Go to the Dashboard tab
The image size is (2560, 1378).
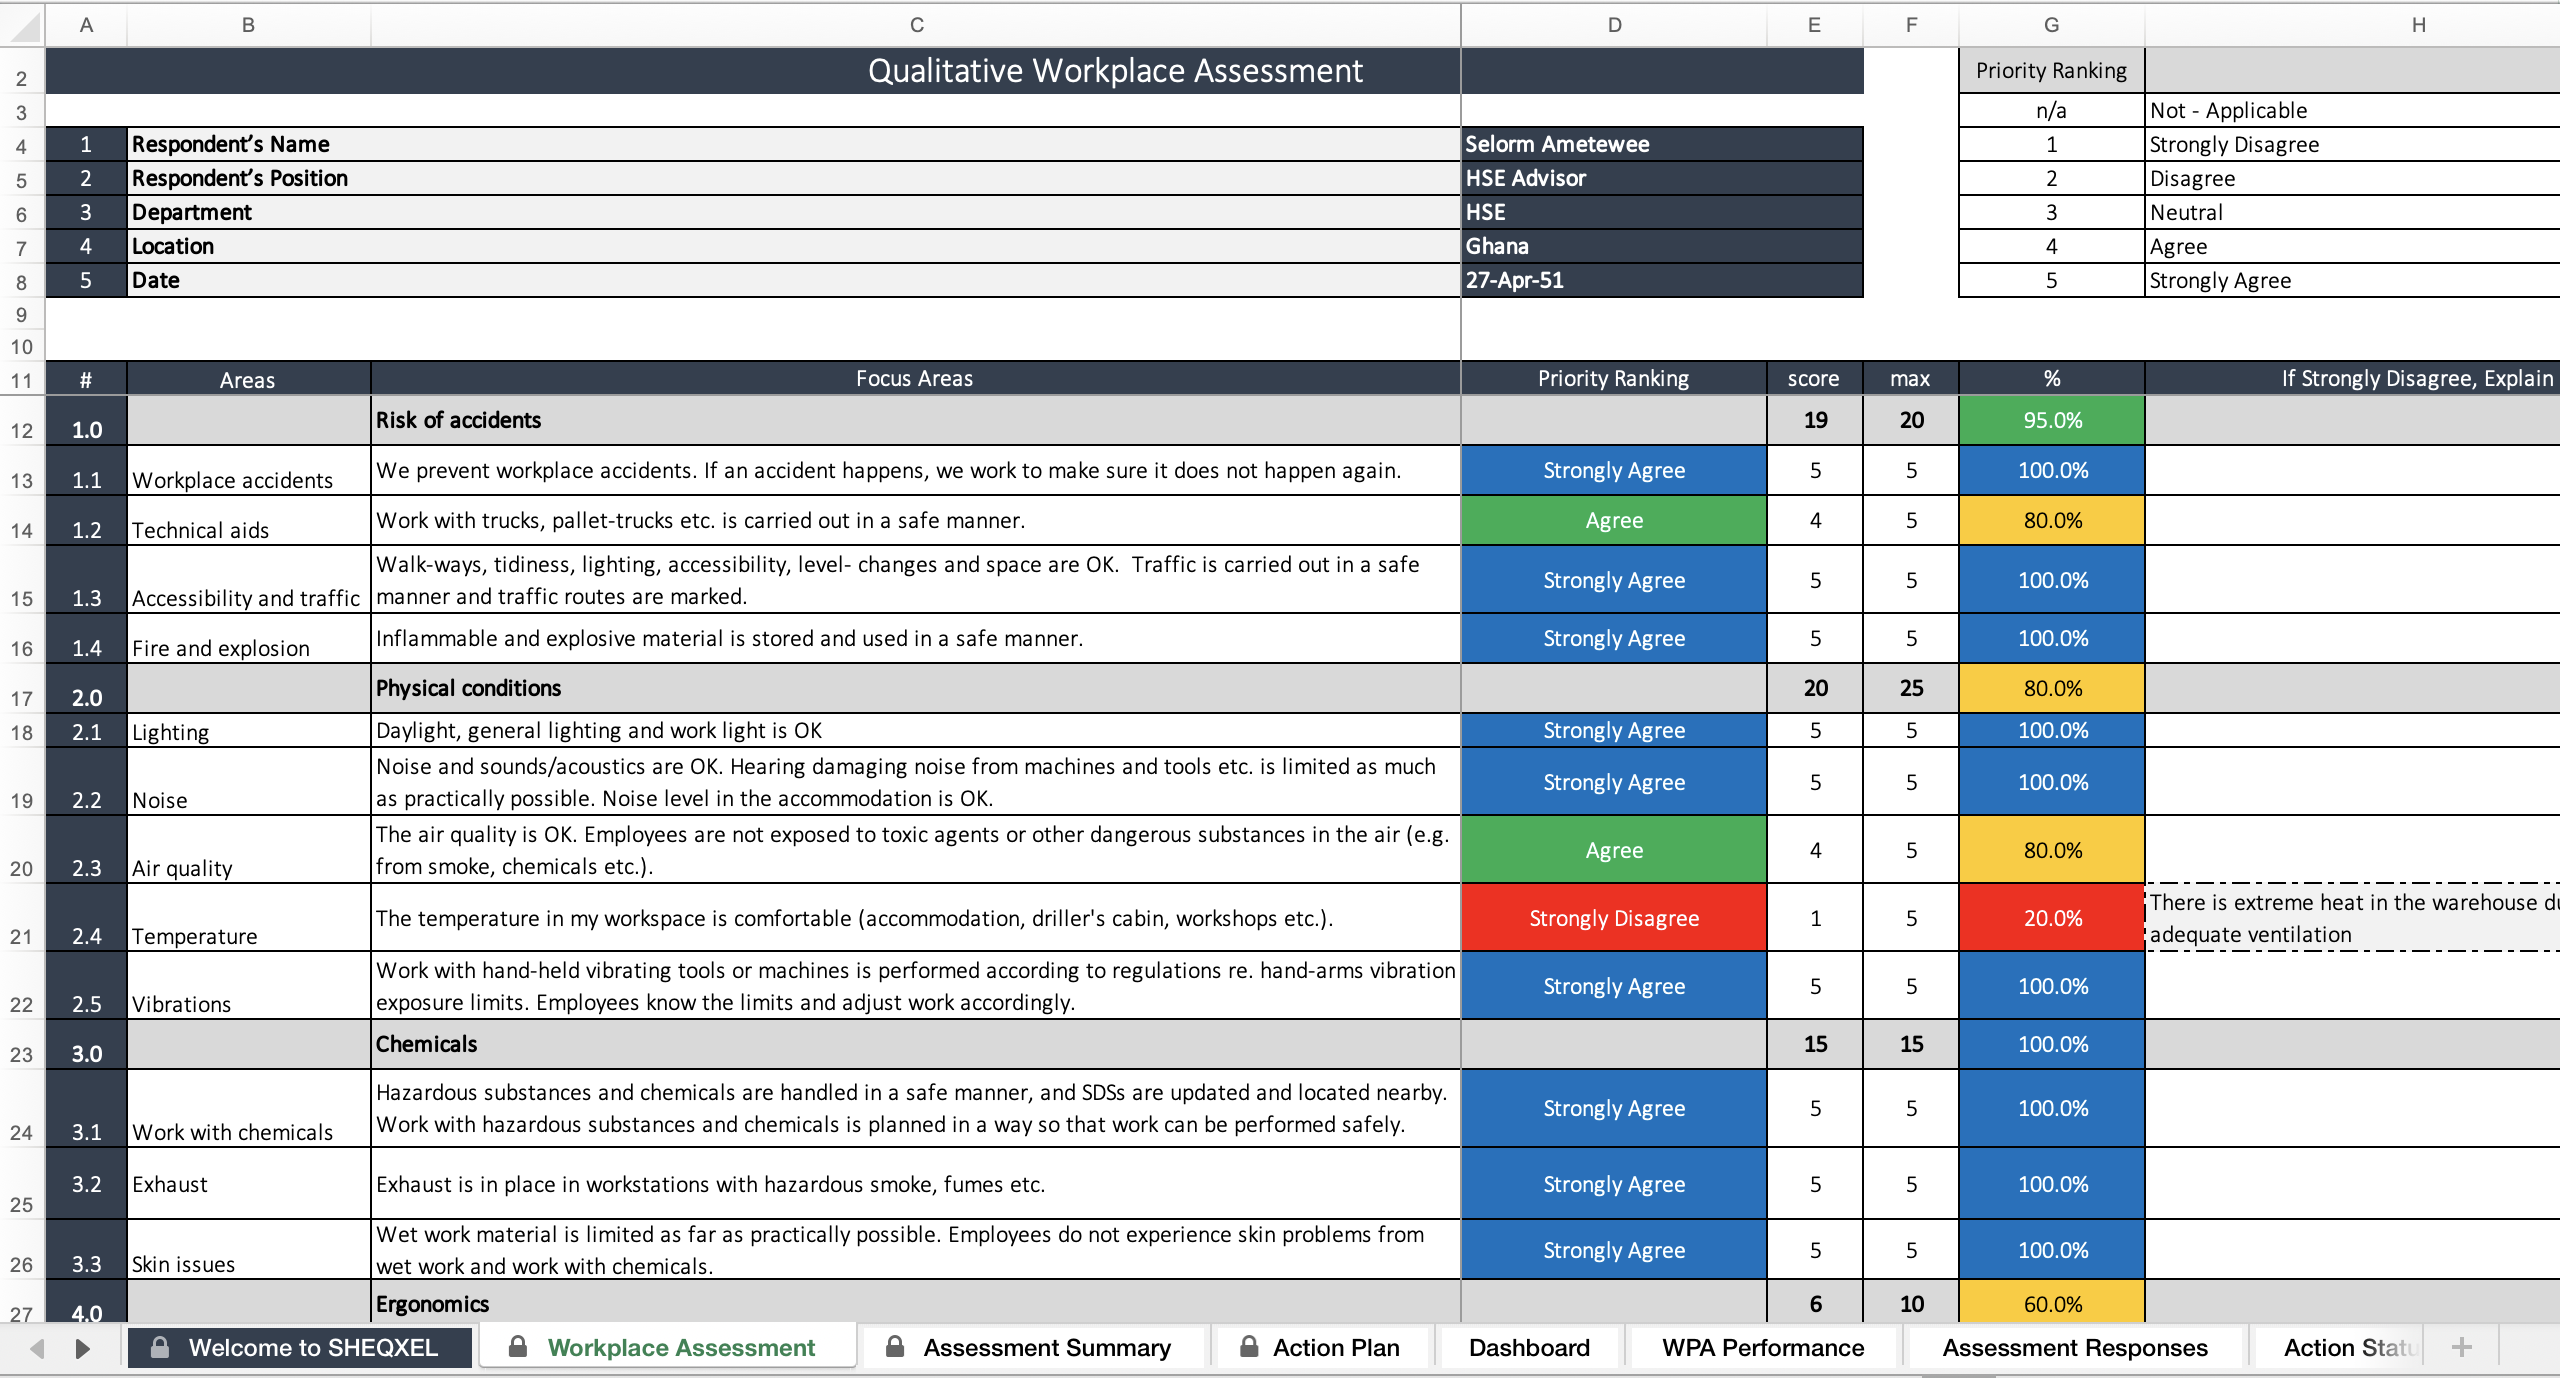(1529, 1347)
